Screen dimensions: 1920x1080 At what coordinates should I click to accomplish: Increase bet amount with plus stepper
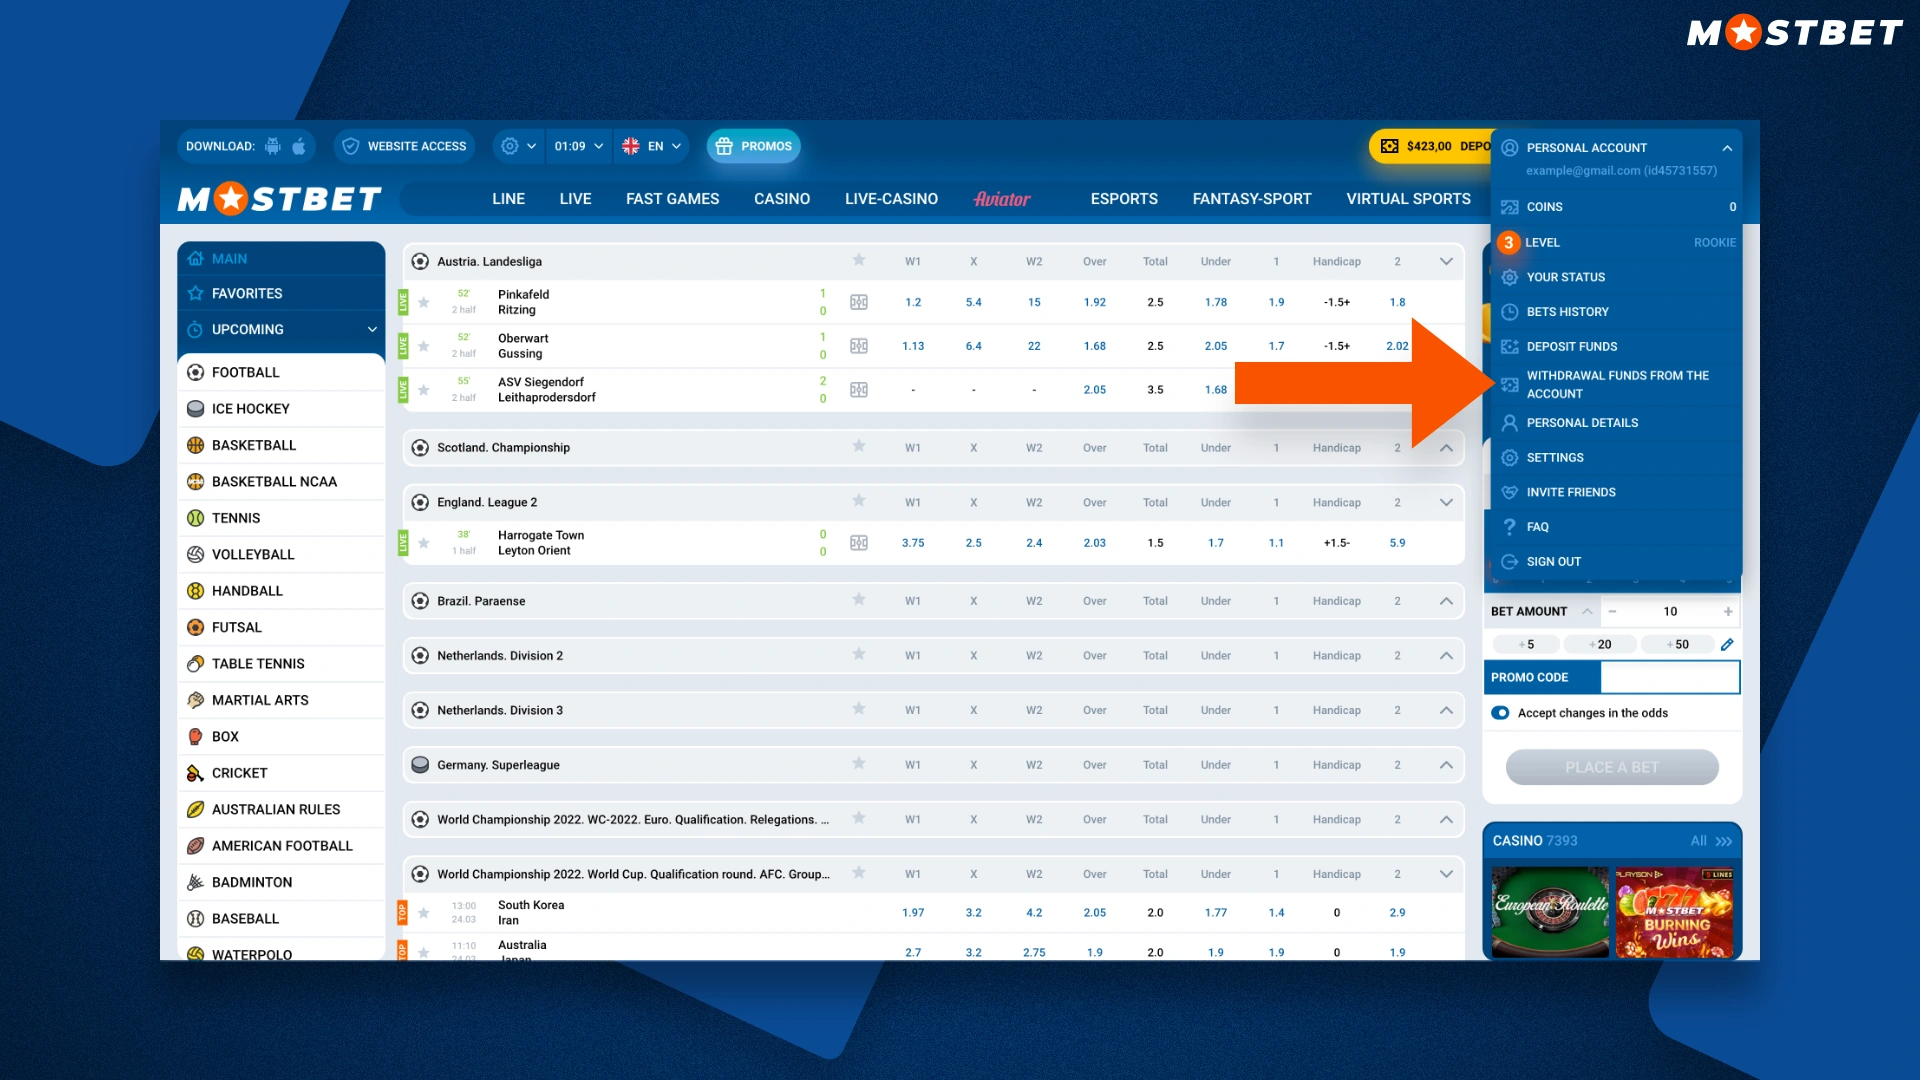[1728, 612]
